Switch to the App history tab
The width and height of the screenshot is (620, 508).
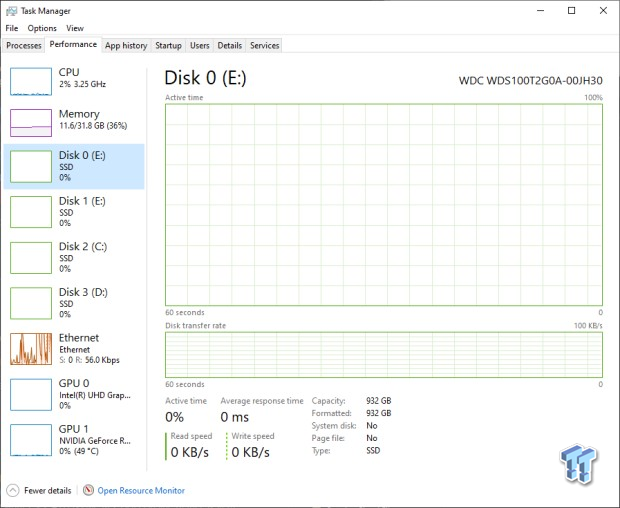tap(126, 45)
